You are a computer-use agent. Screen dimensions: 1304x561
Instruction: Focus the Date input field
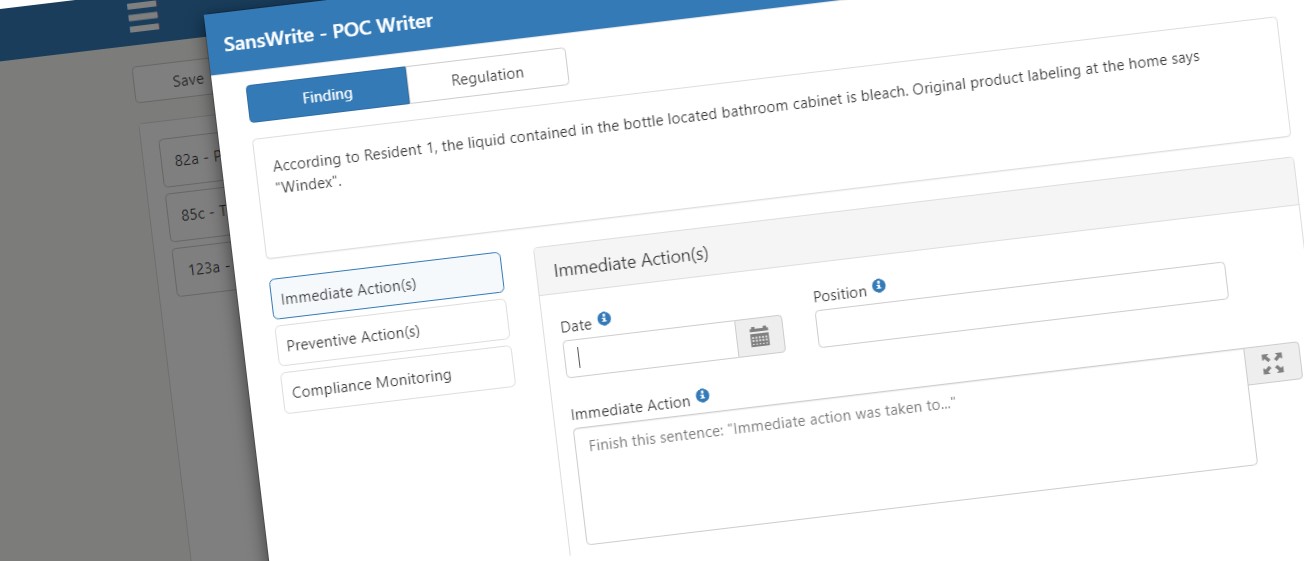[x=652, y=351]
